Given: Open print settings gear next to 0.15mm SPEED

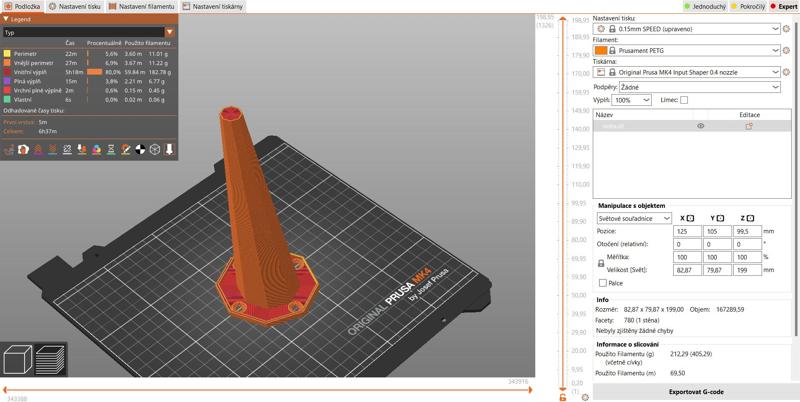Looking at the screenshot, I should (787, 29).
